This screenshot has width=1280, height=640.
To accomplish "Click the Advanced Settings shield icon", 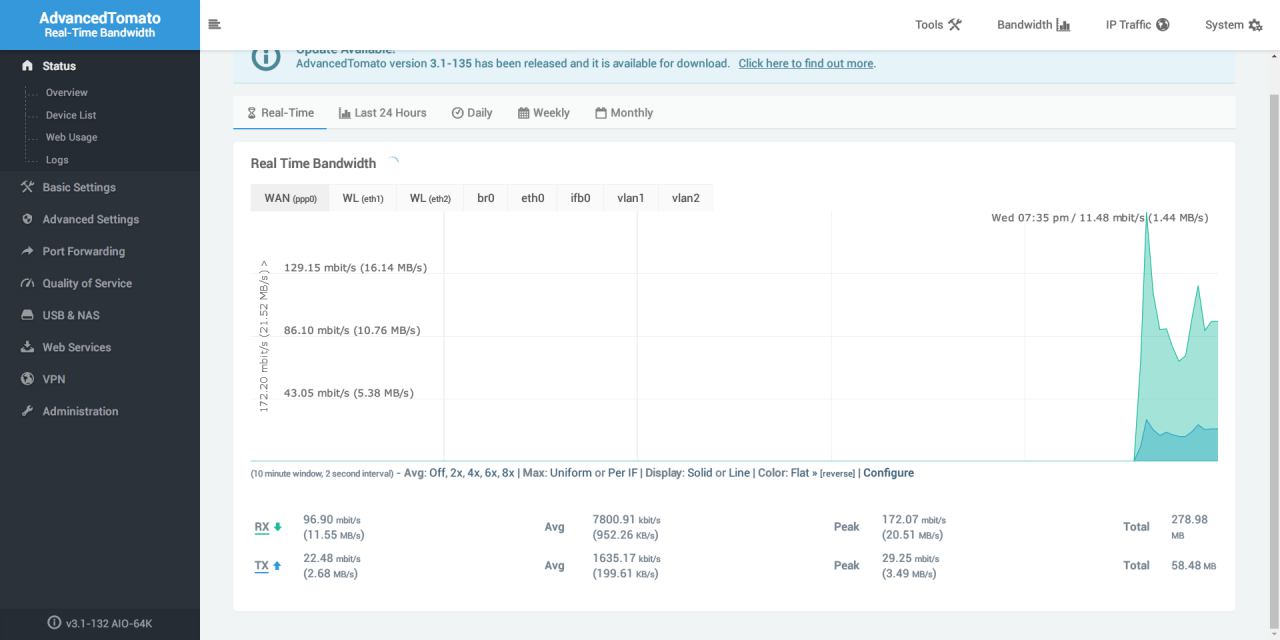I will click(27, 219).
